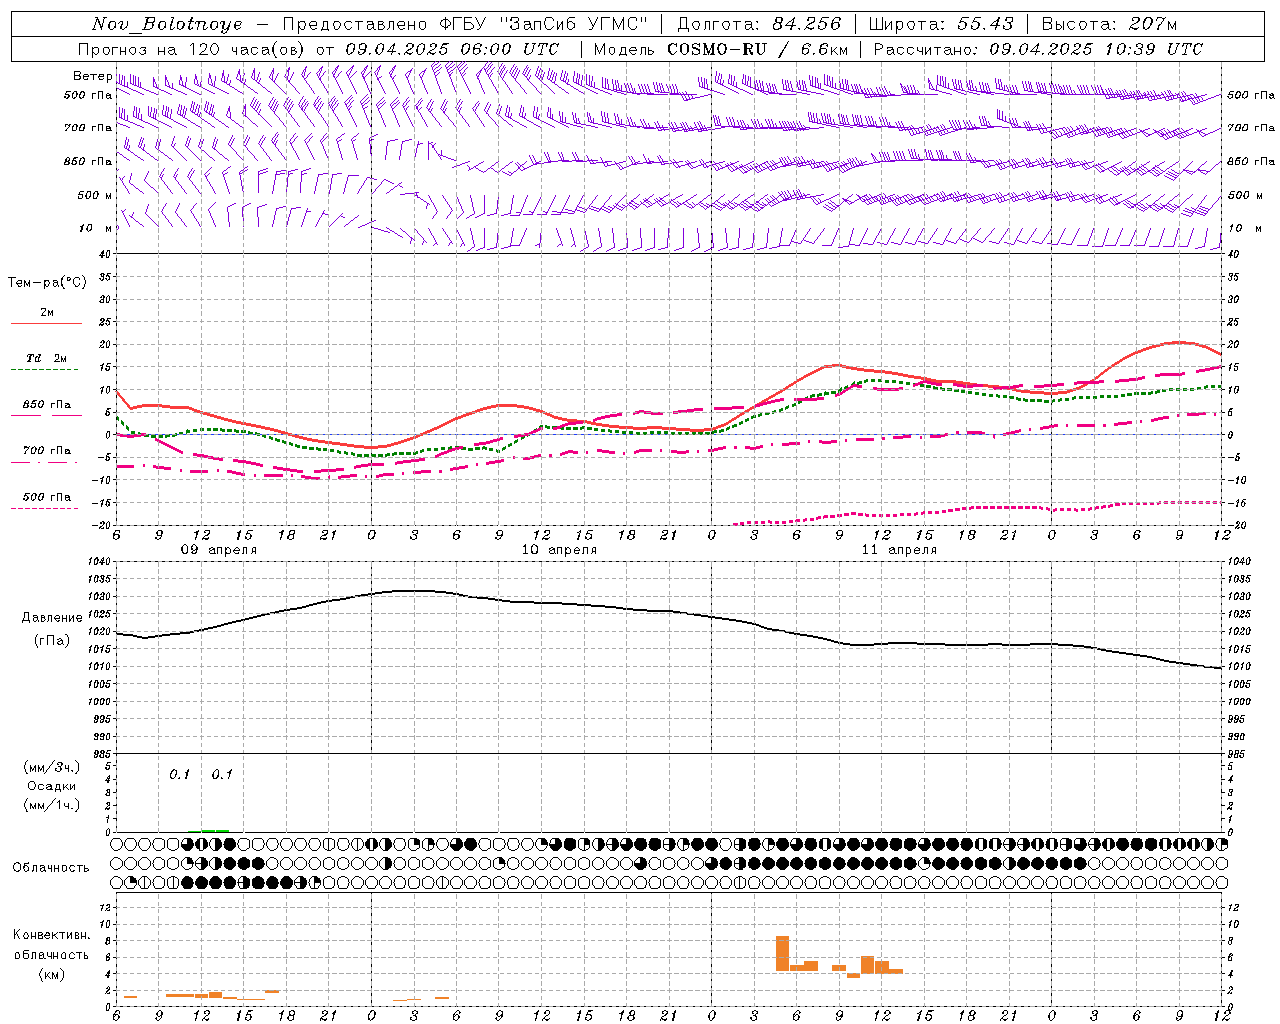
Task: Click the Тем-ра(°C) panel label
Action: point(47,283)
